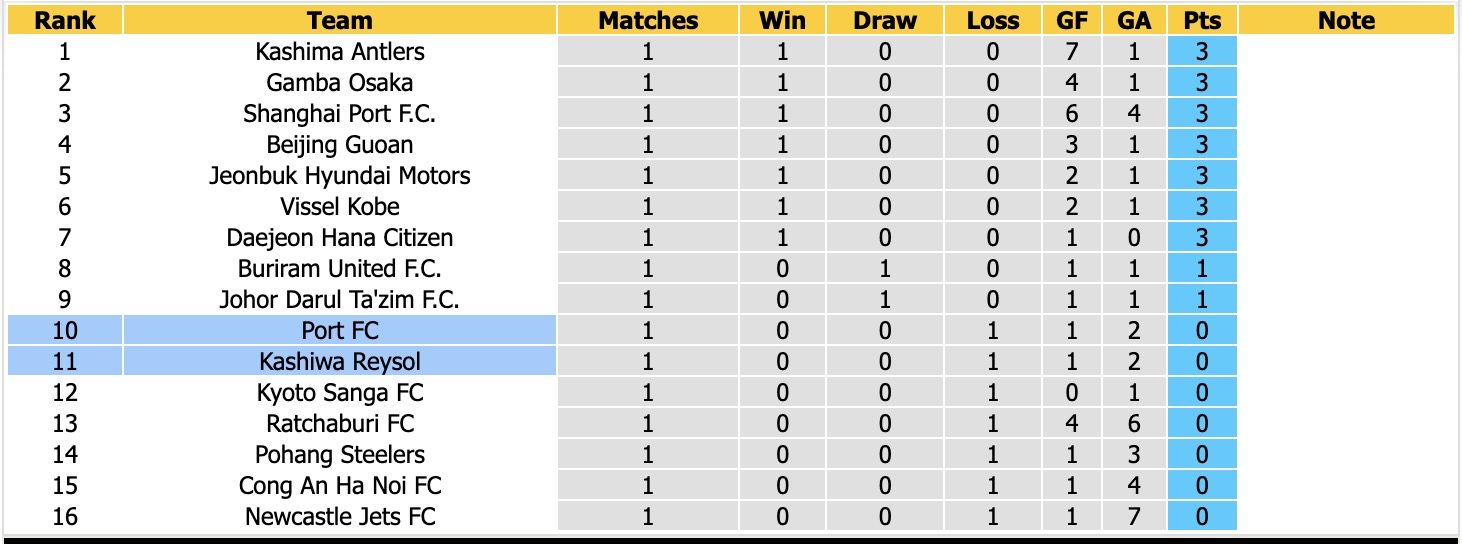Select the Matches column header
1462x544 pixels.
click(648, 20)
